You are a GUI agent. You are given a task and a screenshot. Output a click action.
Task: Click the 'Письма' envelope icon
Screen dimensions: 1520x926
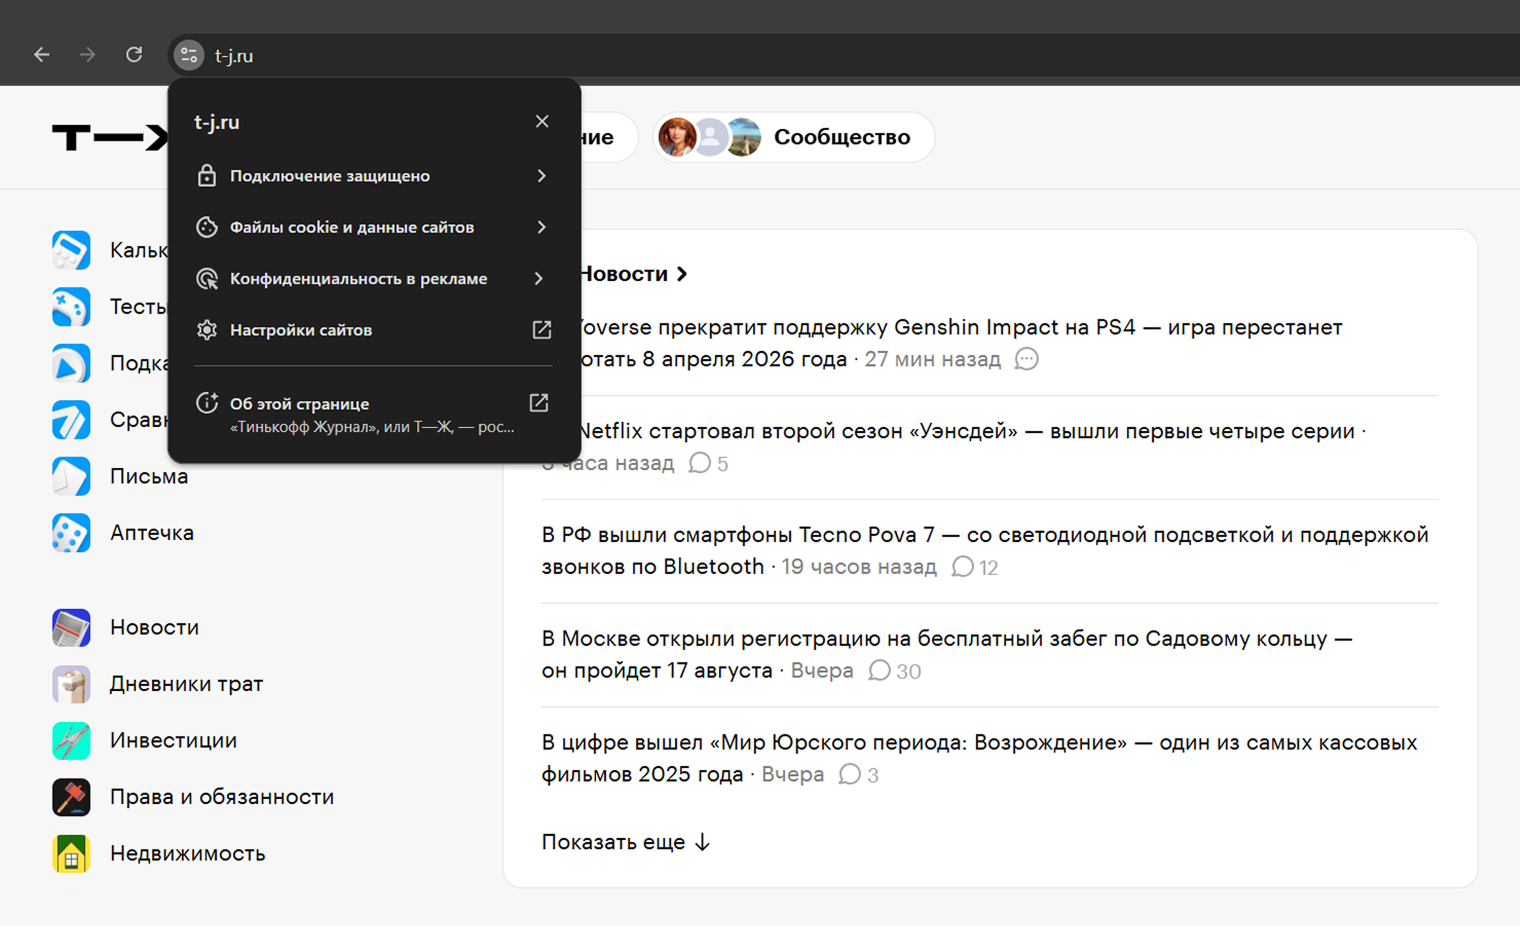point(71,476)
